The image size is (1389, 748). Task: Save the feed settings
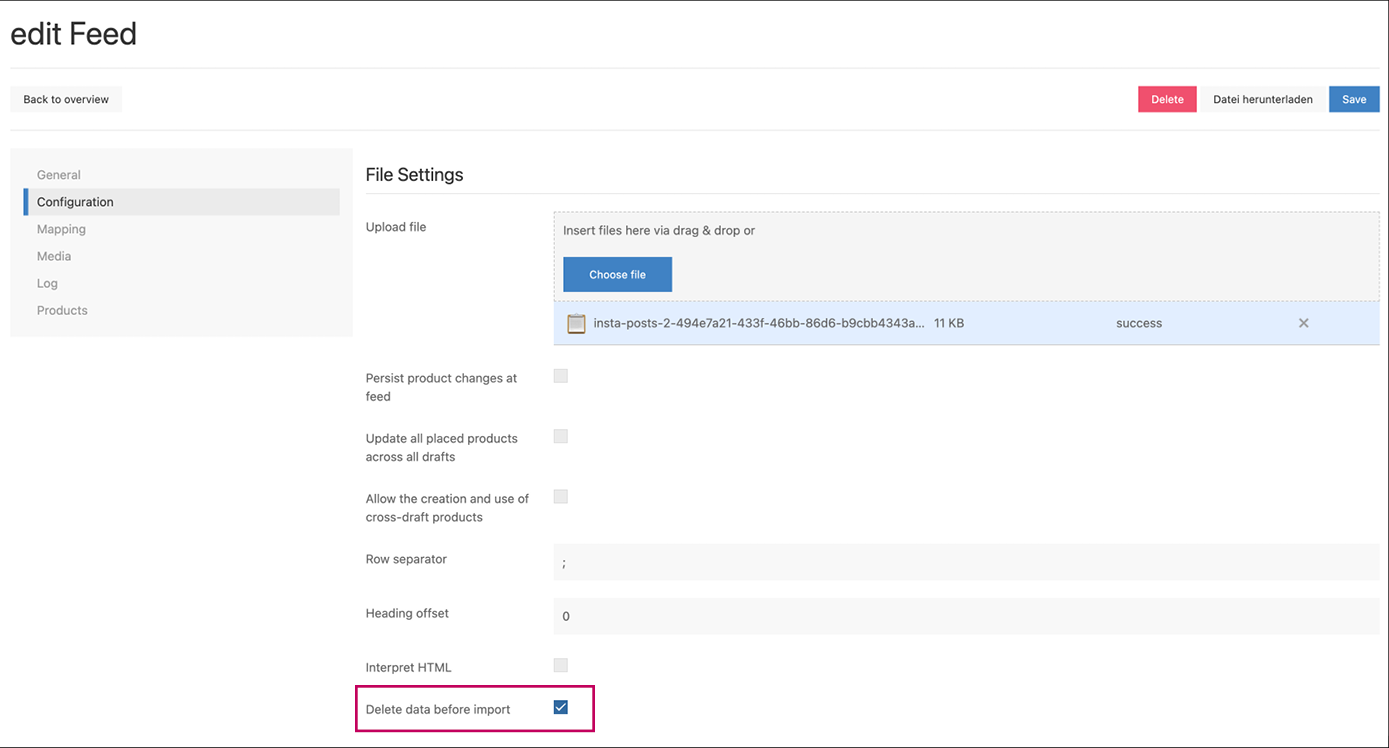click(x=1353, y=99)
